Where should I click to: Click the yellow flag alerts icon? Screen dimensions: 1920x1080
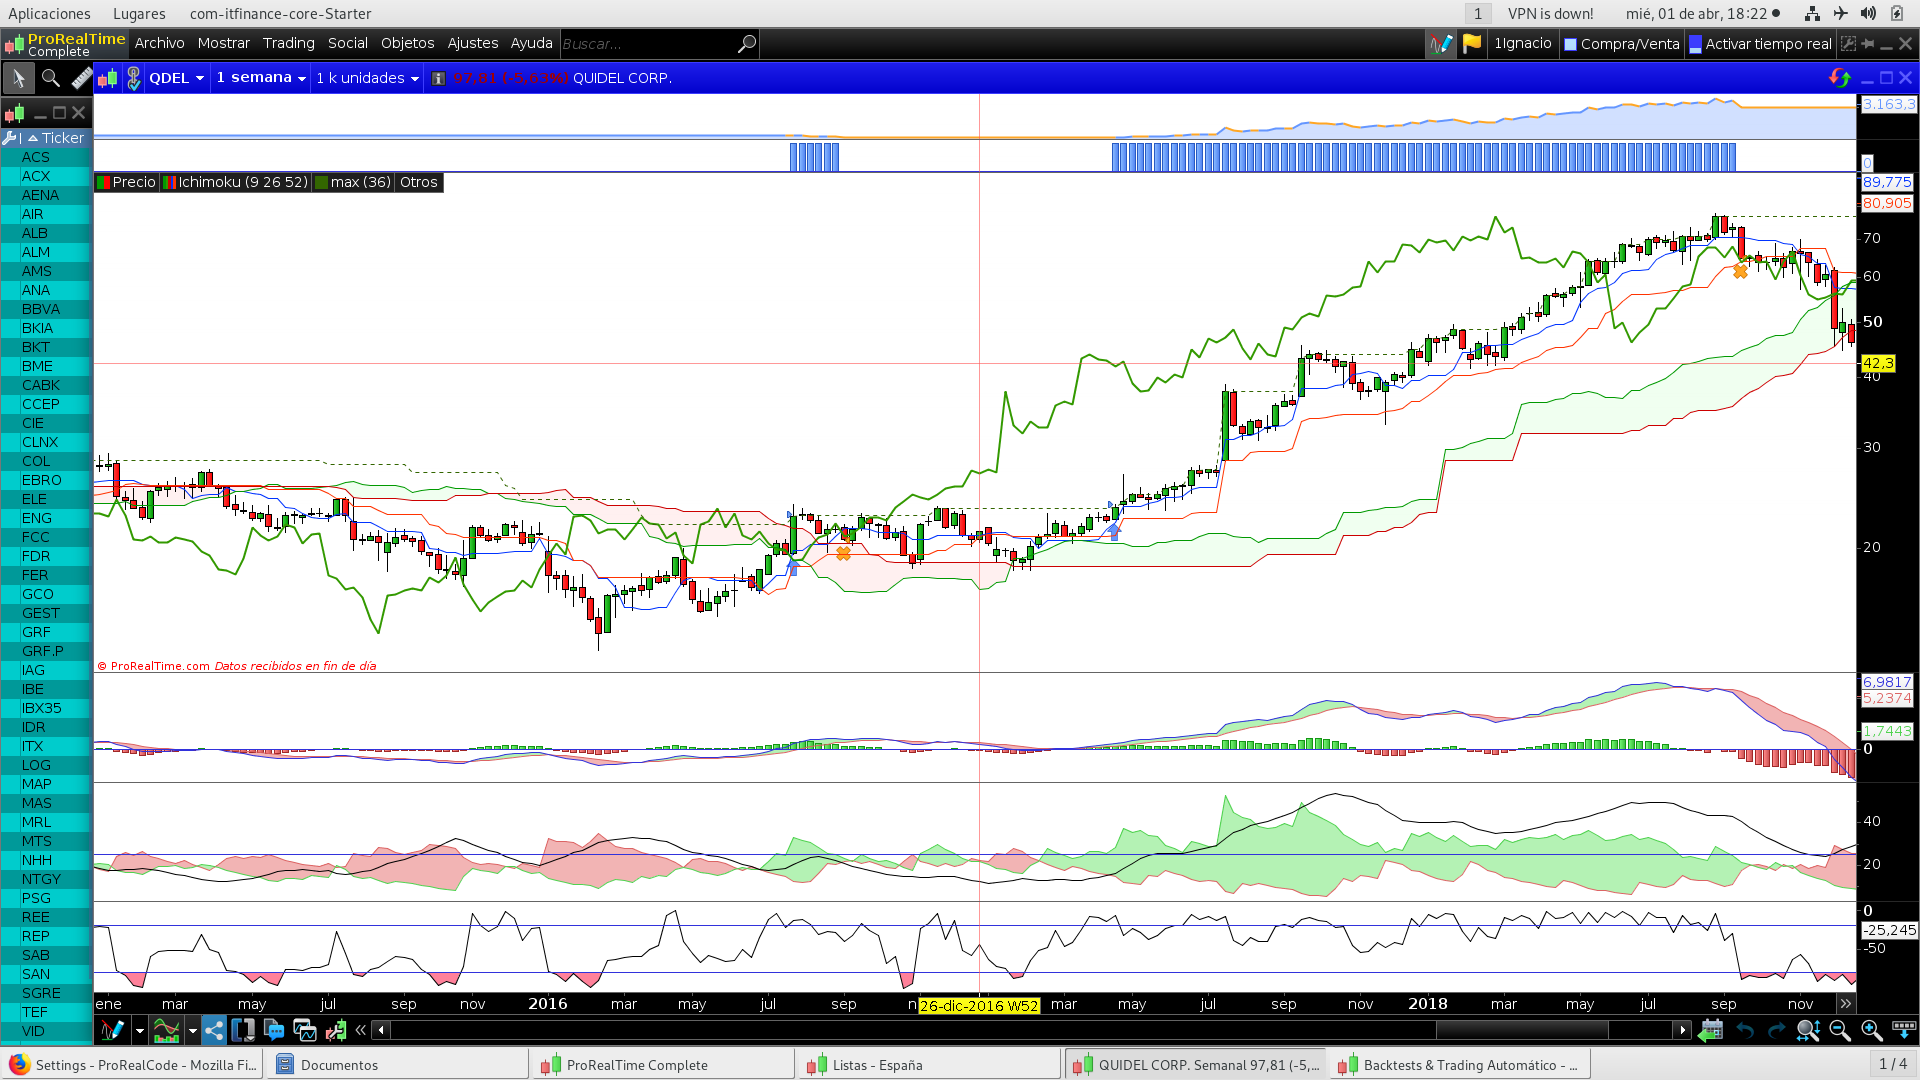click(1472, 44)
